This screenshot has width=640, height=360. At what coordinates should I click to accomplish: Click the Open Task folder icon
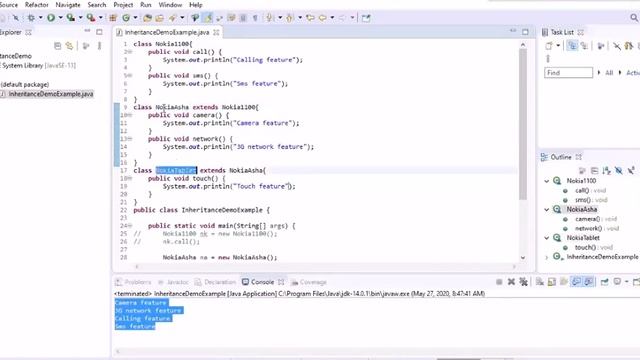click(x=159, y=18)
